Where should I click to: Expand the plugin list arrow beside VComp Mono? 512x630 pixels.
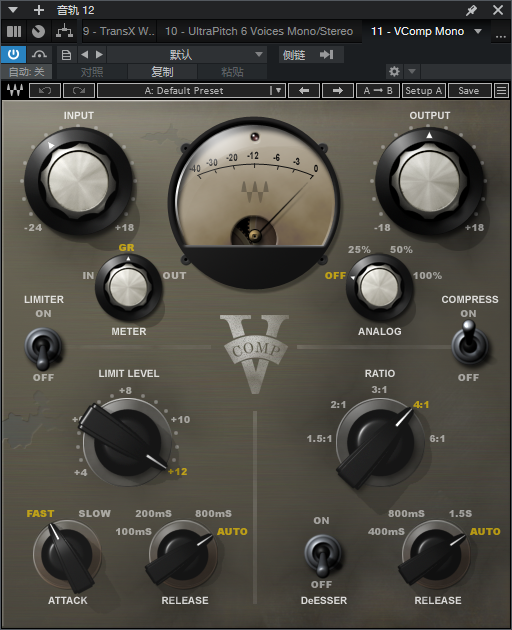[x=478, y=31]
